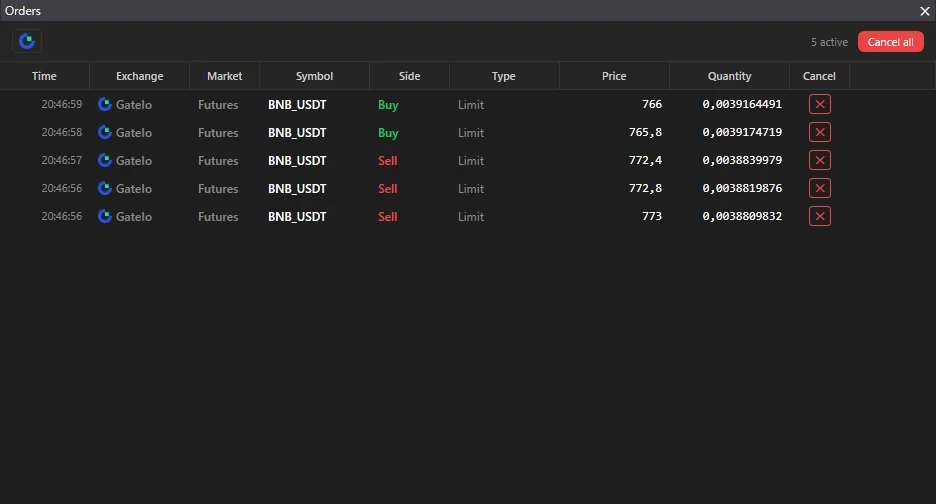
Task: Click the price 772,4 cell
Action: click(x=645, y=160)
